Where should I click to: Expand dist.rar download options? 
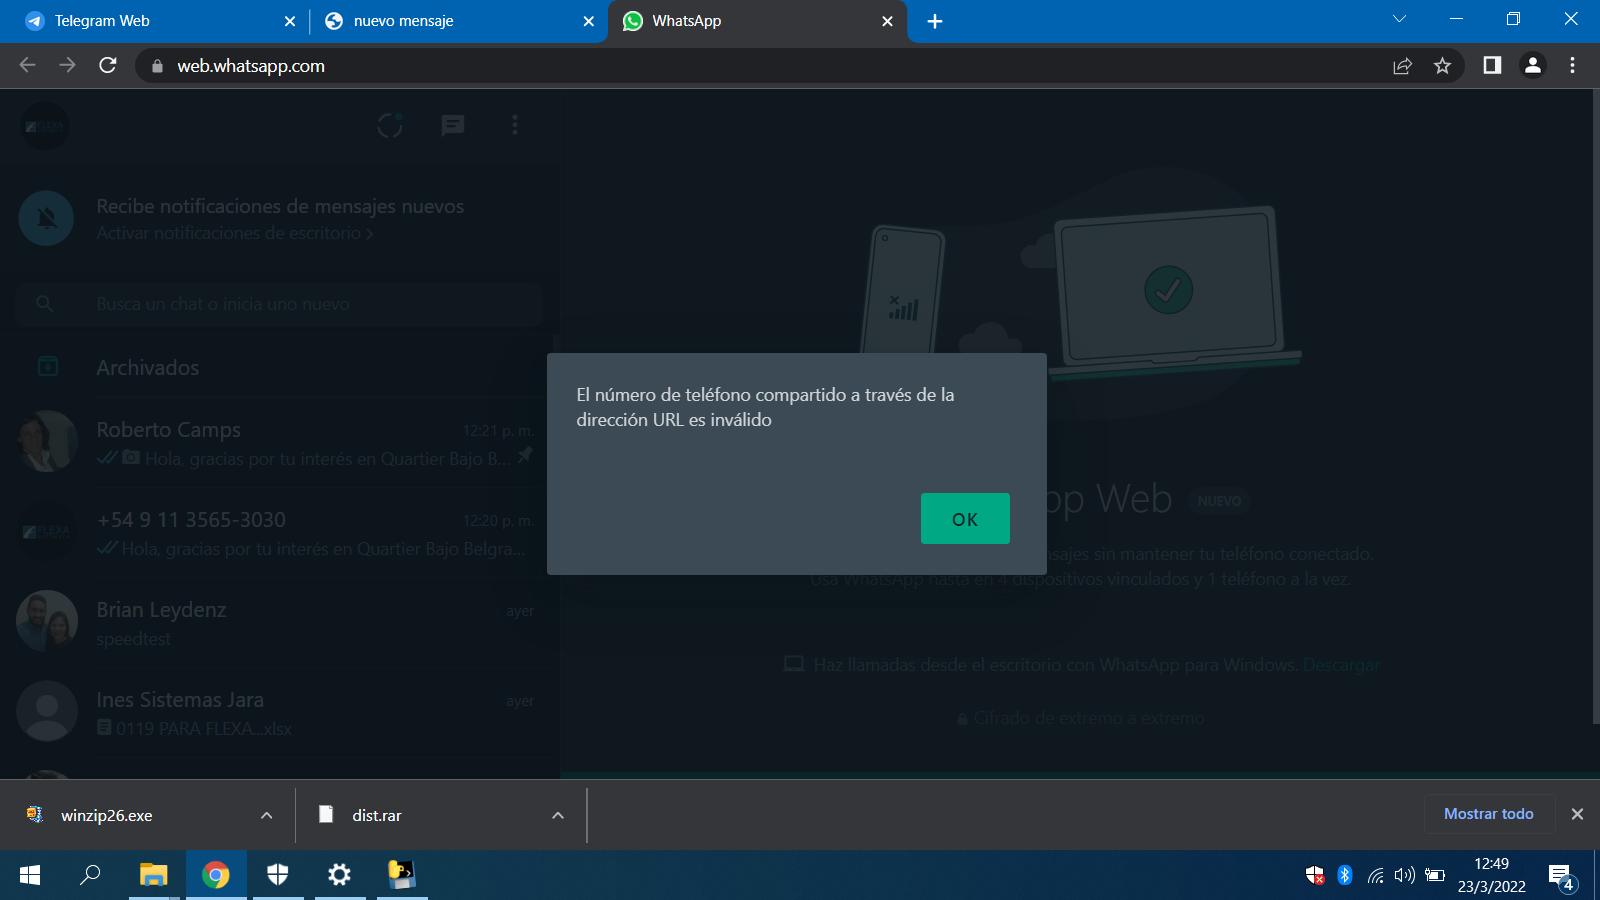tap(558, 815)
